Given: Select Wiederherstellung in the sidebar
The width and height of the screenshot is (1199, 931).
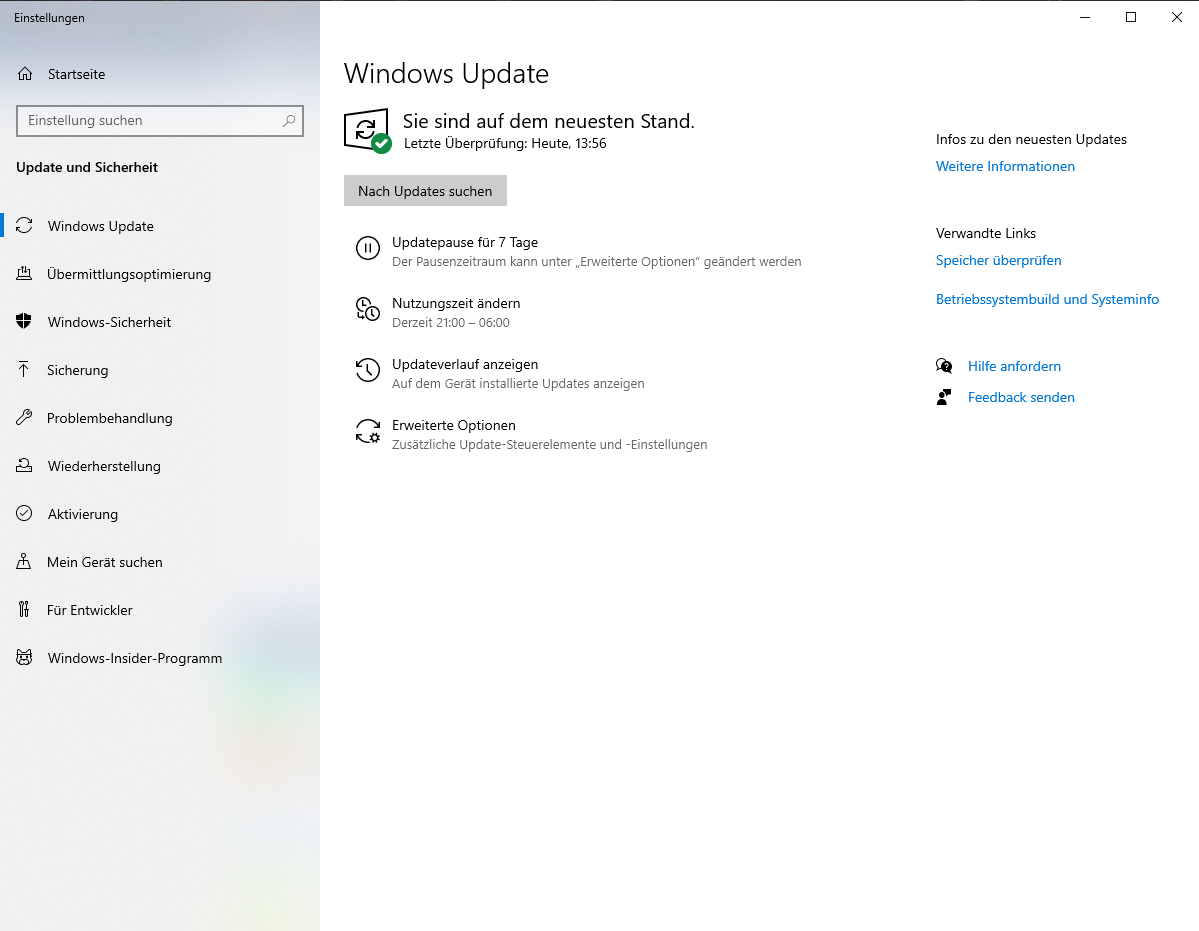Looking at the screenshot, I should pyautogui.click(x=160, y=466).
